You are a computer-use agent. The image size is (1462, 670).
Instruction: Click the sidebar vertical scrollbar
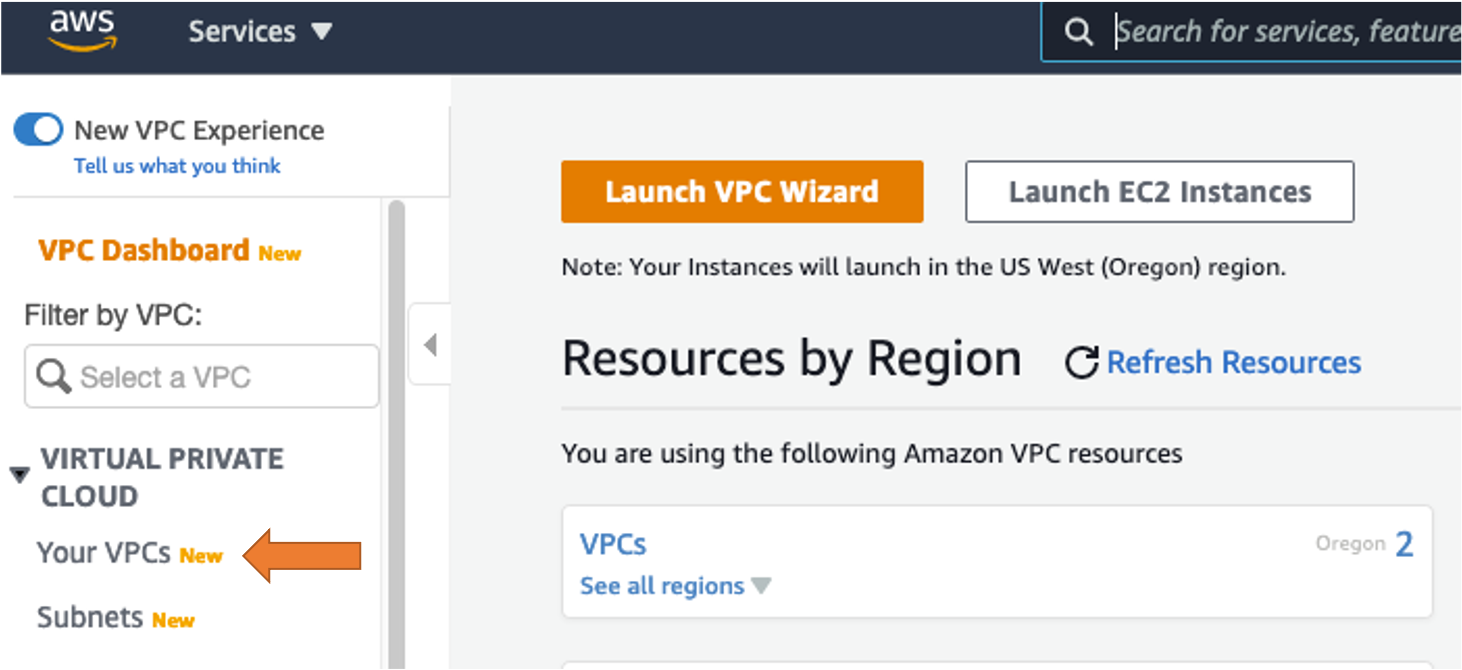(396, 434)
